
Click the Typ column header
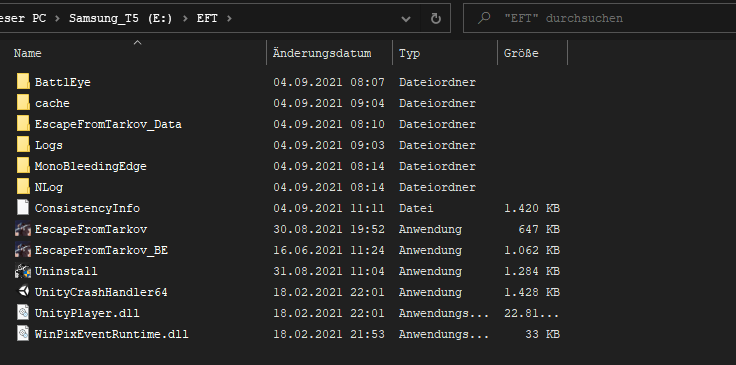[409, 53]
